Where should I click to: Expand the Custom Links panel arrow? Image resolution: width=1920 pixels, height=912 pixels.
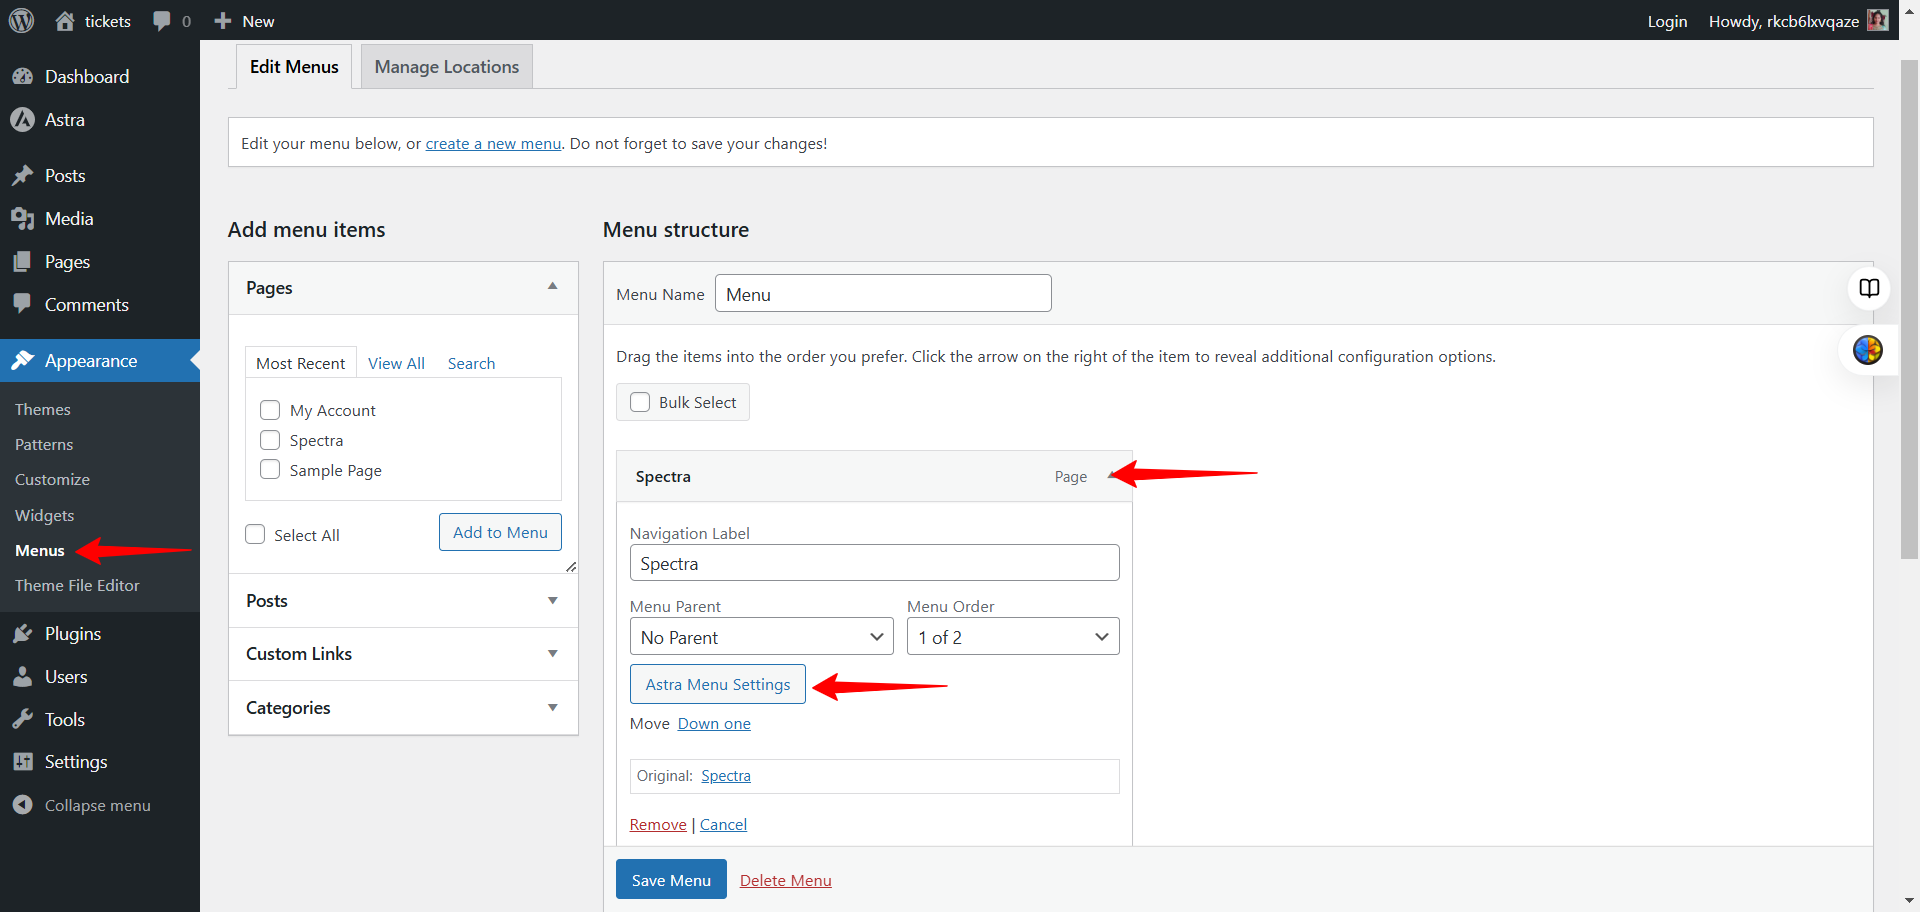[x=552, y=654]
